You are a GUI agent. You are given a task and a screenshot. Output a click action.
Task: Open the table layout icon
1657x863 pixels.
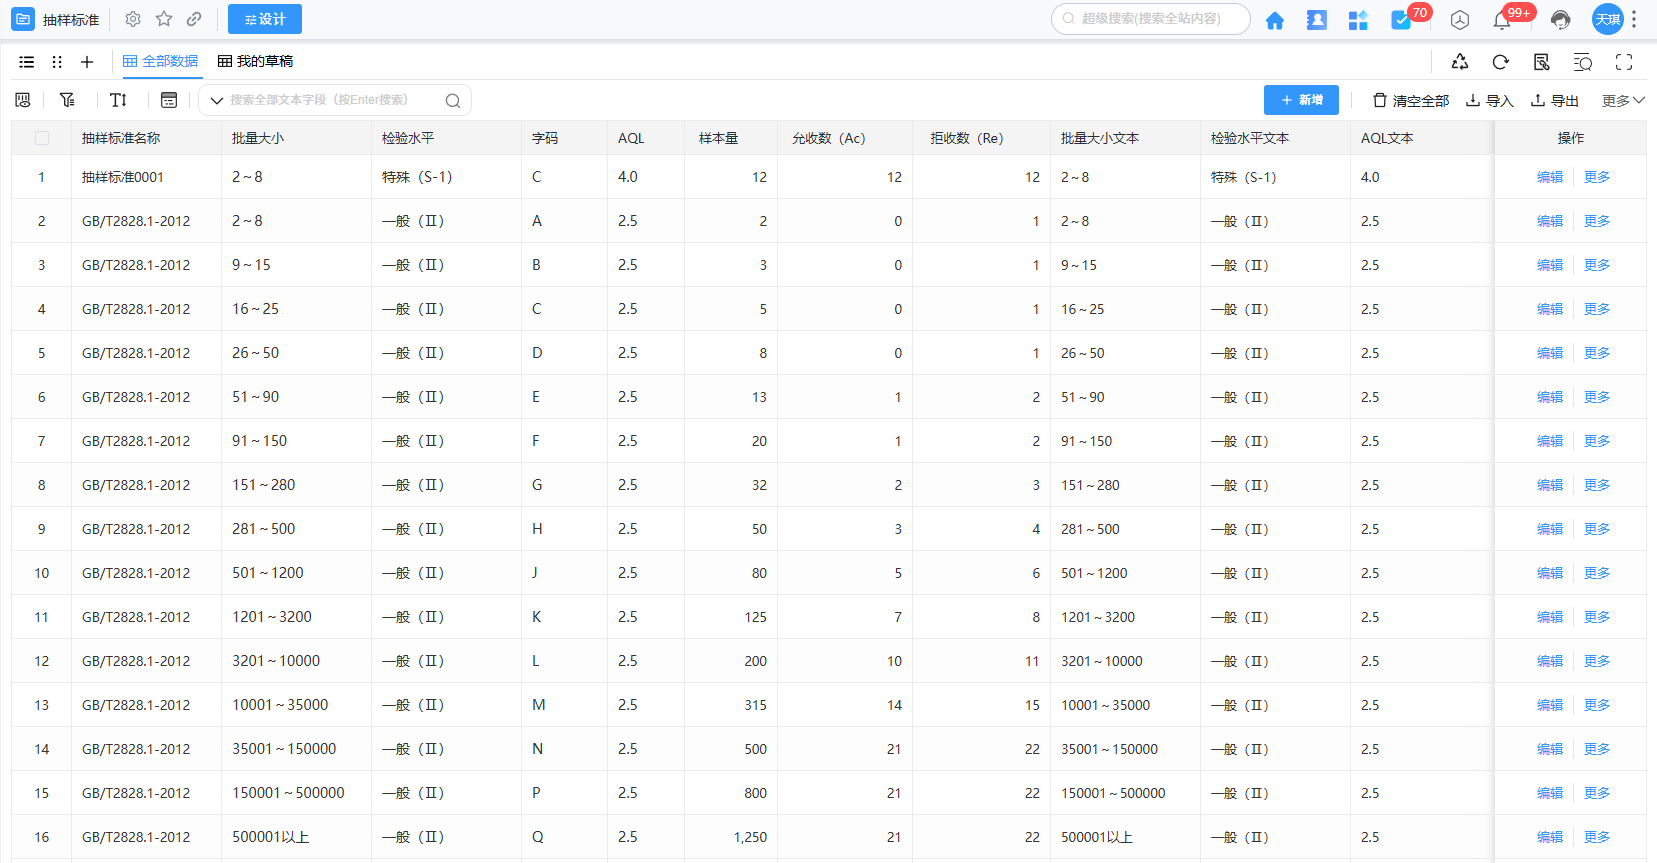click(x=169, y=100)
